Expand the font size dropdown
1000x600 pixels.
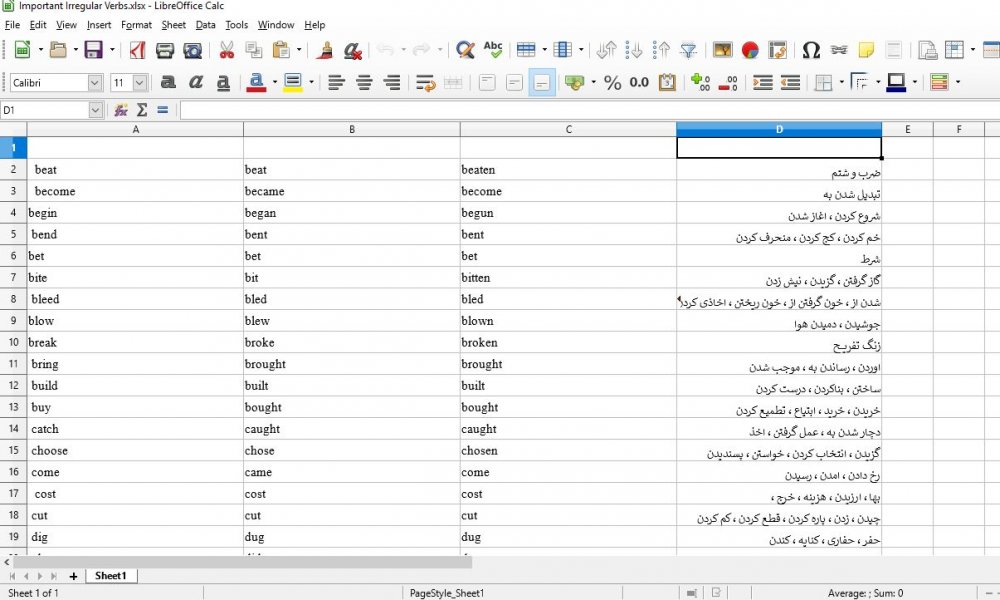(139, 83)
